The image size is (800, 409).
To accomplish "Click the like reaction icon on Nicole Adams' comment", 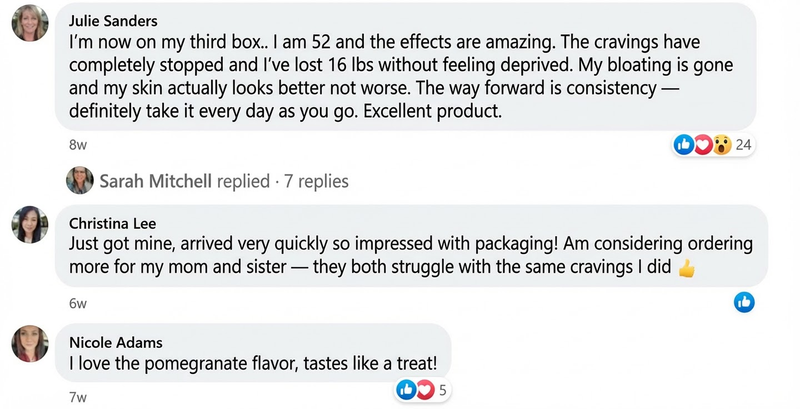I will [406, 389].
